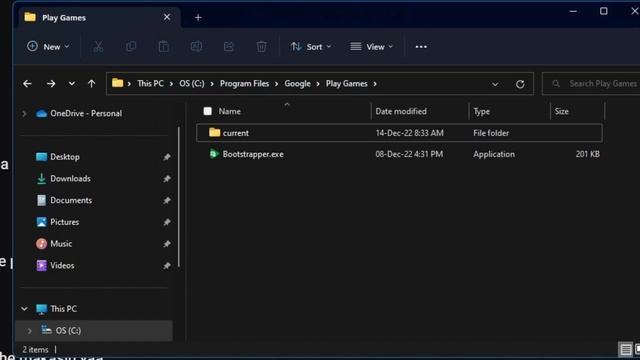
Task: Open the New dropdown menu
Action: pyautogui.click(x=48, y=47)
